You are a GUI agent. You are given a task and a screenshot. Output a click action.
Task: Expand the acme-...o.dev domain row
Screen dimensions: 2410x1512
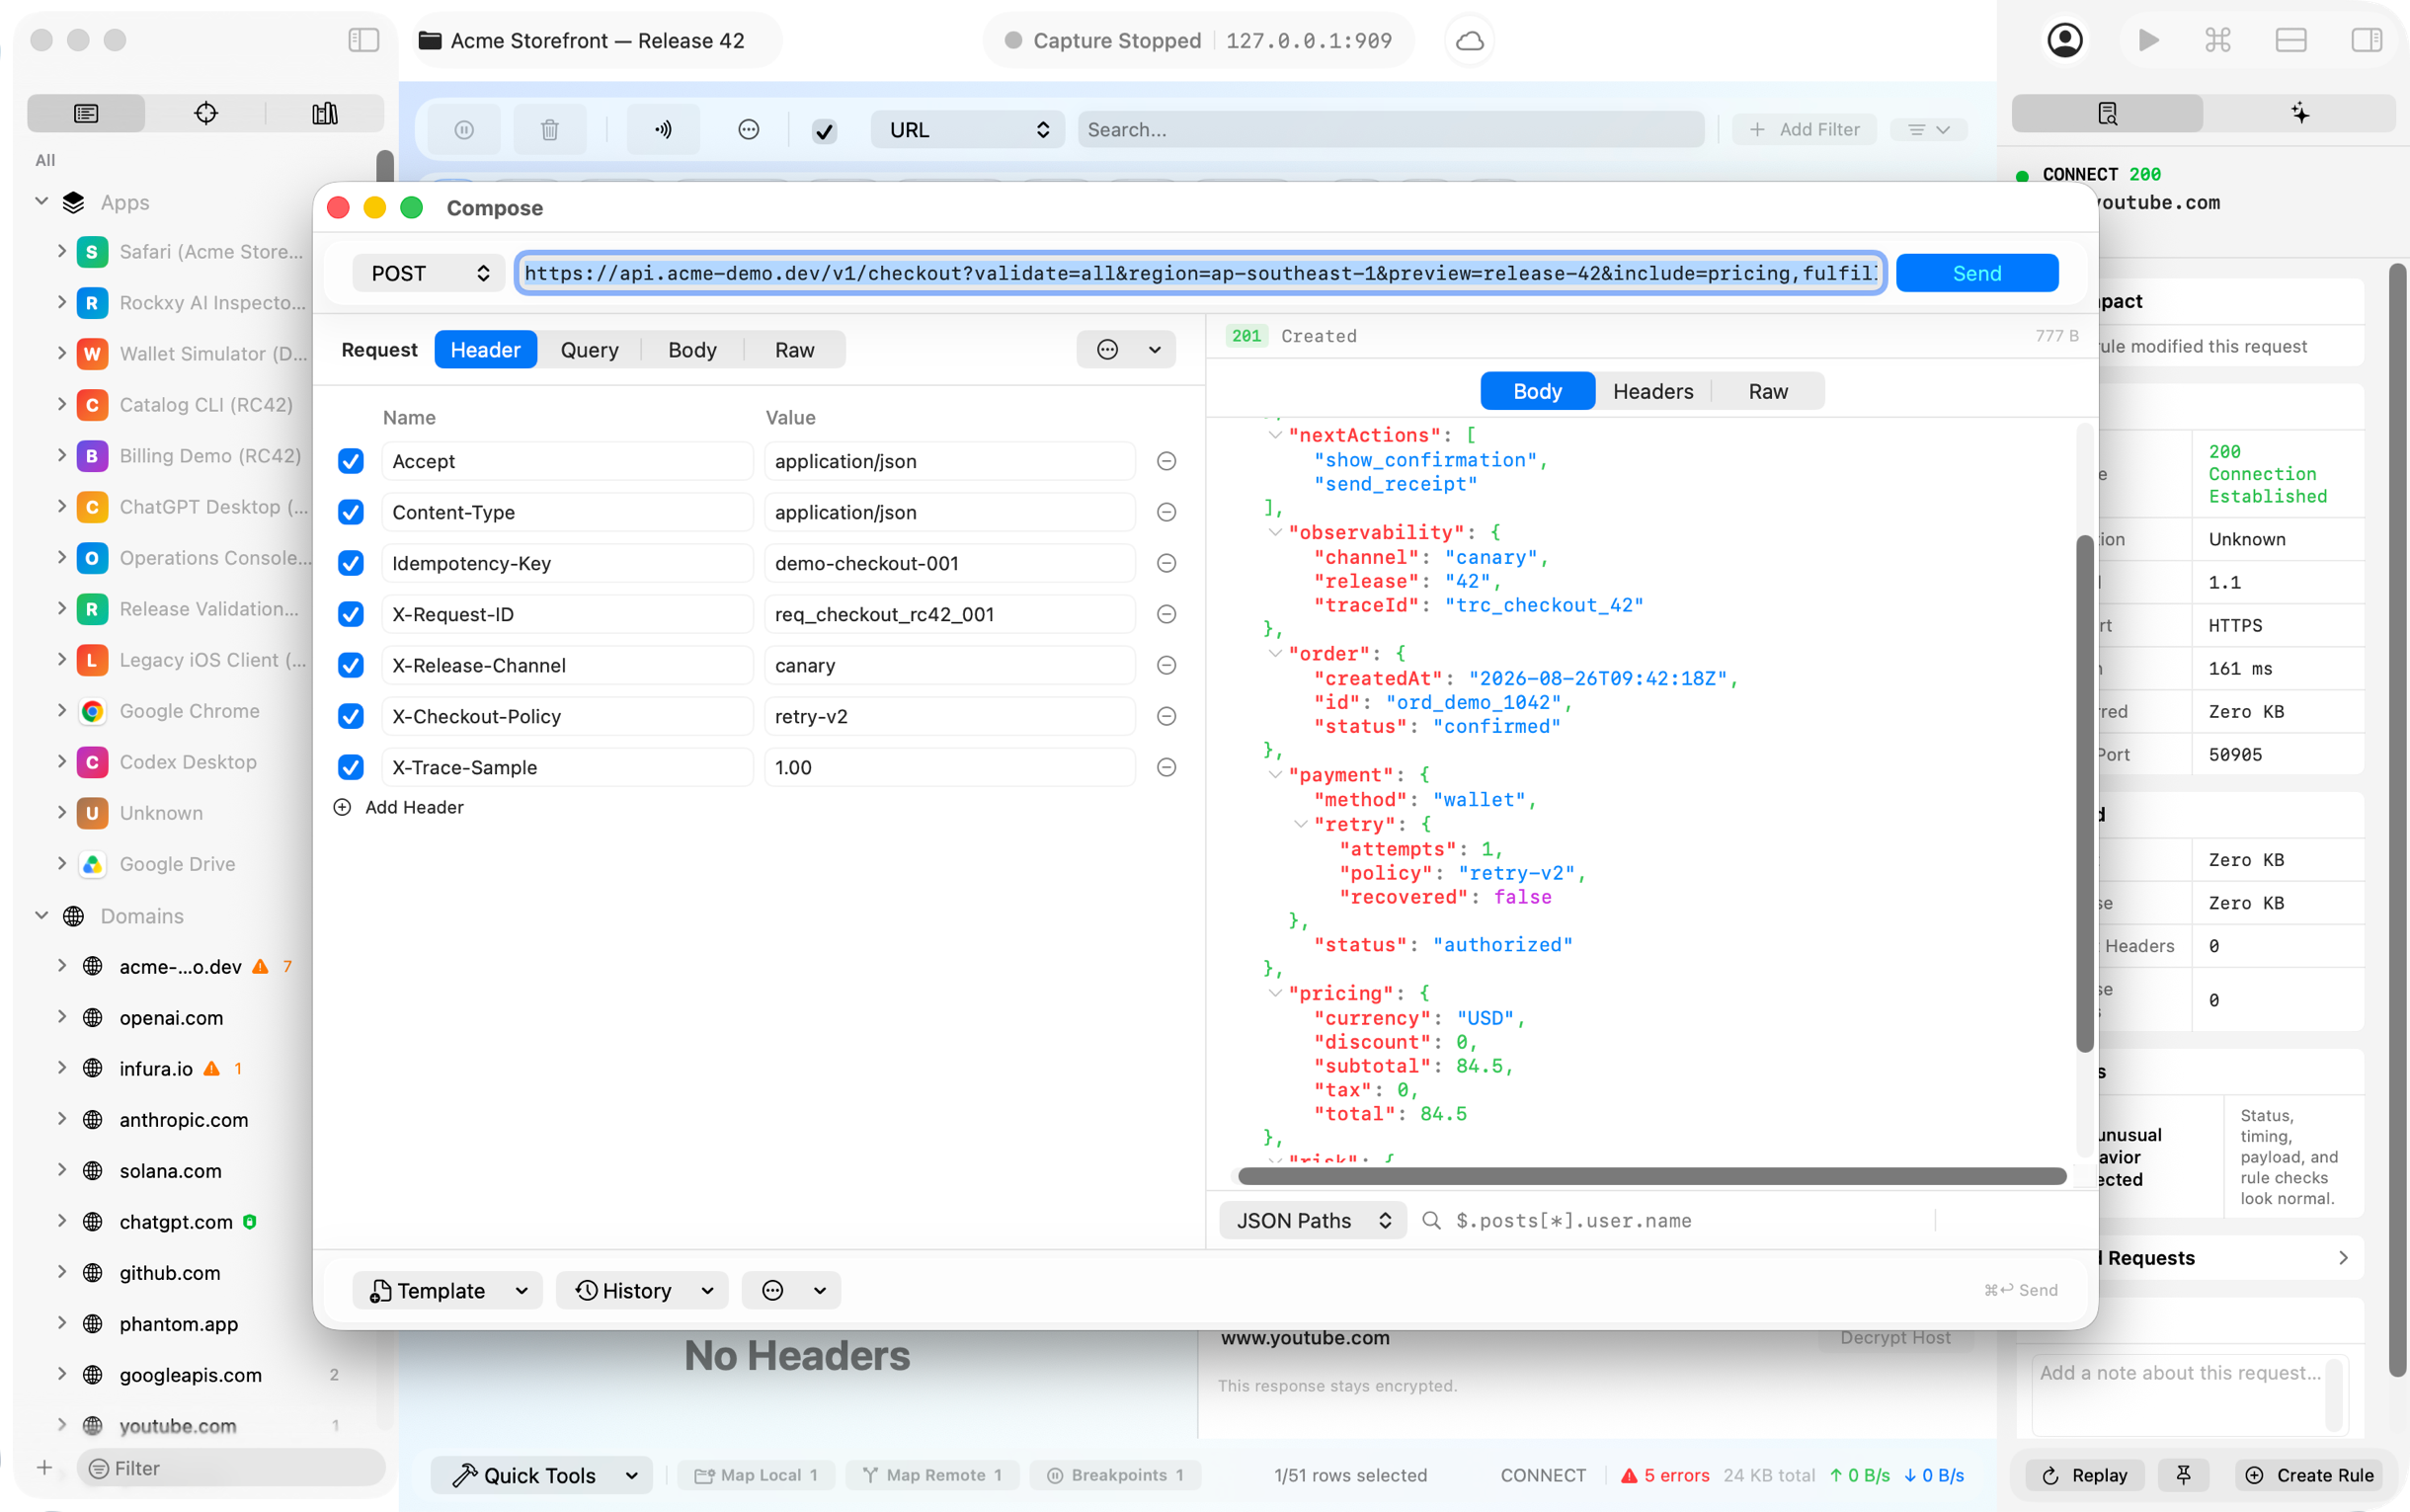coord(62,966)
